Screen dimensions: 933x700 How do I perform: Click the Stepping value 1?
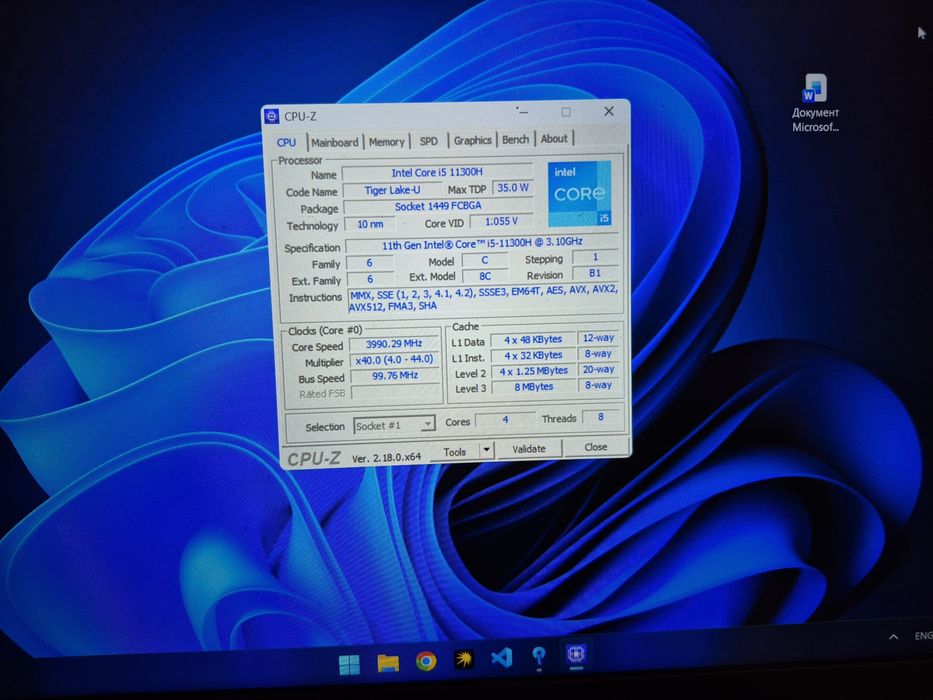click(595, 257)
